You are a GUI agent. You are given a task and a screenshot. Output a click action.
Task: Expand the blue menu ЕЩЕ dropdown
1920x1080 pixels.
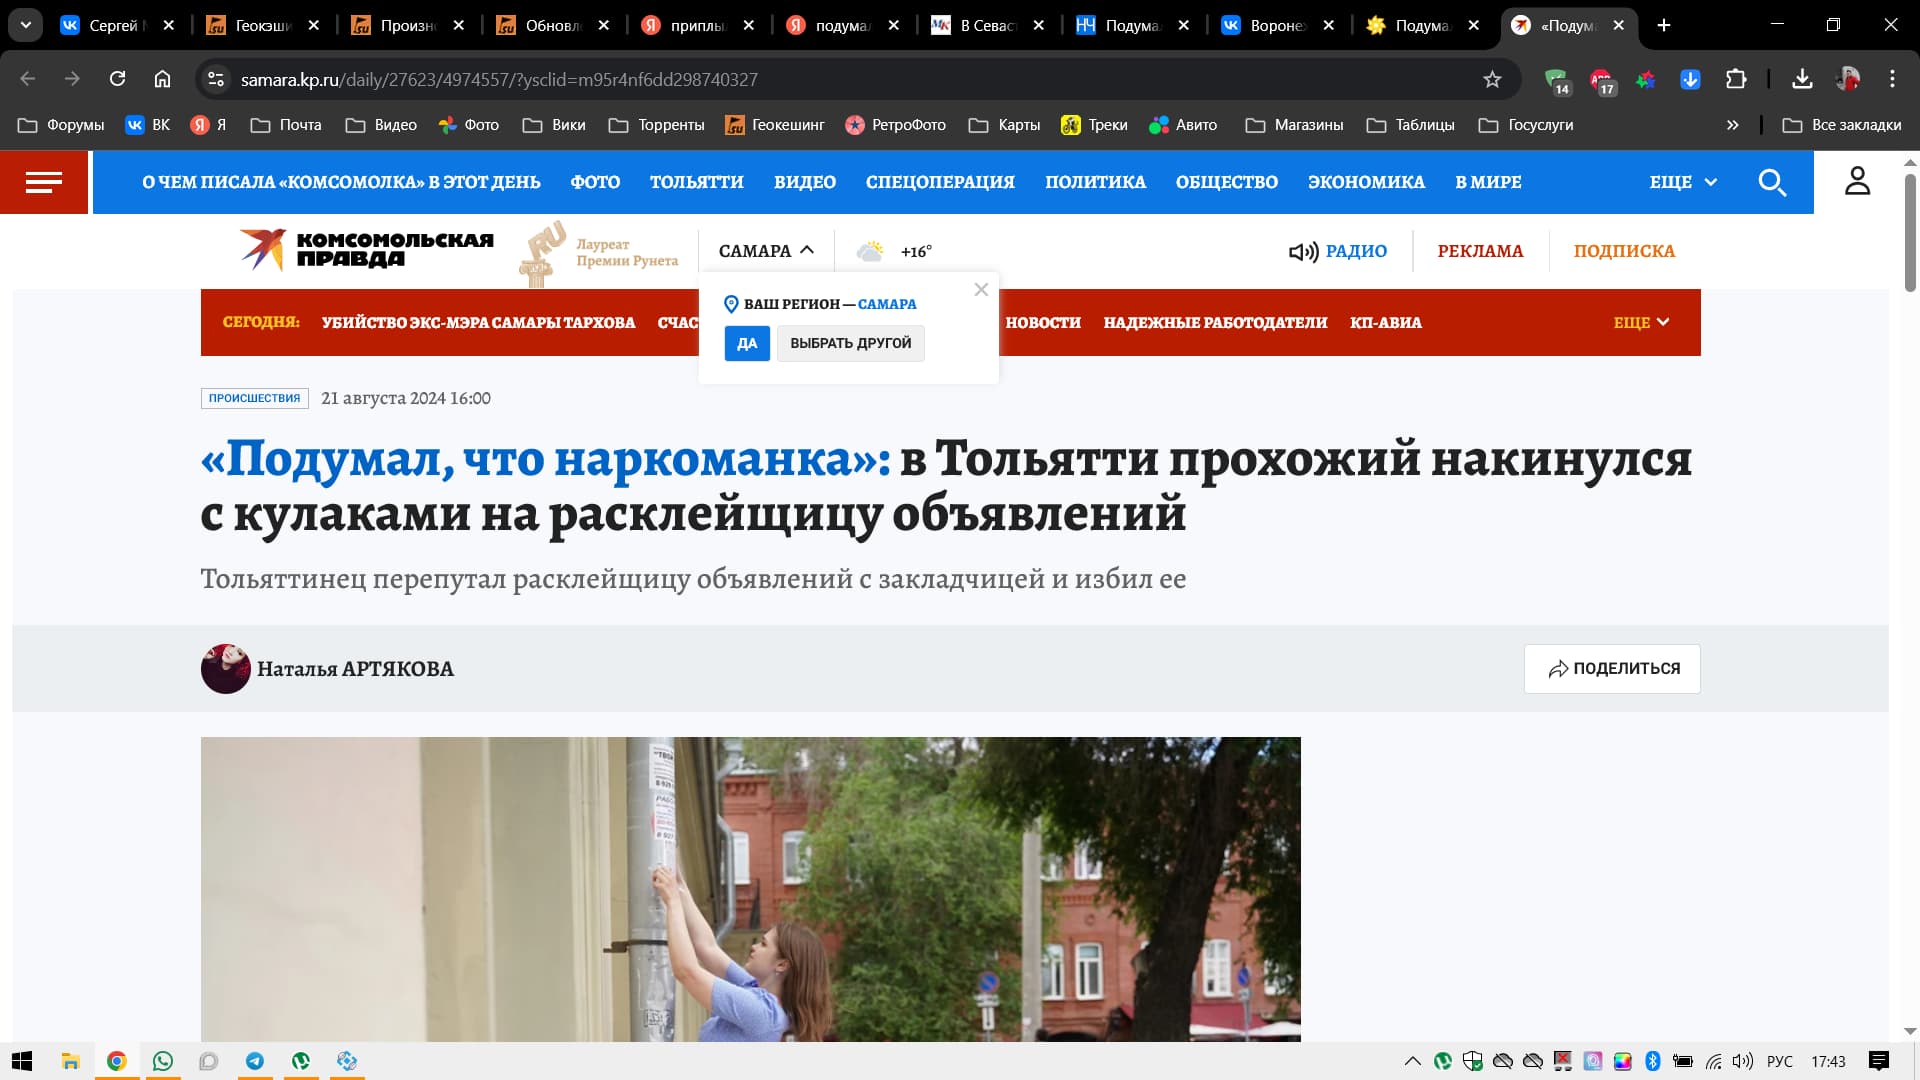click(x=1683, y=182)
